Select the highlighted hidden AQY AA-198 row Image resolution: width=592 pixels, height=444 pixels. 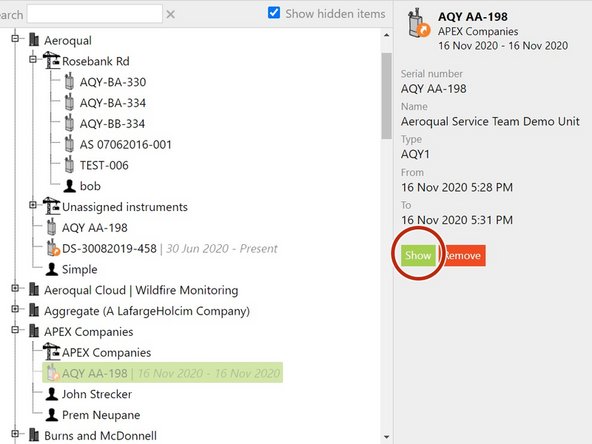click(x=162, y=373)
